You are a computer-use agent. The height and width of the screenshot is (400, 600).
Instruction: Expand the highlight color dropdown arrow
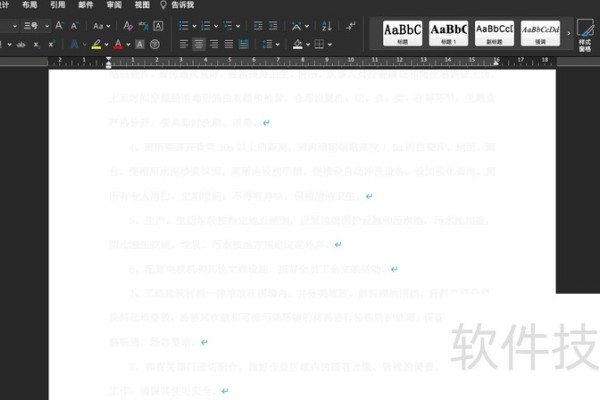coord(106,45)
